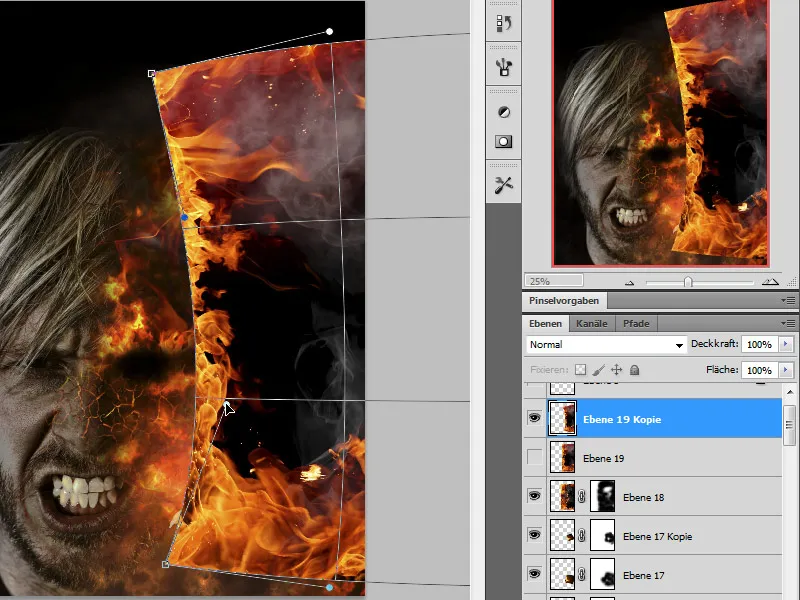Viewport: 800px width, 600px height.
Task: Switch to the Pfade tab
Action: [636, 323]
